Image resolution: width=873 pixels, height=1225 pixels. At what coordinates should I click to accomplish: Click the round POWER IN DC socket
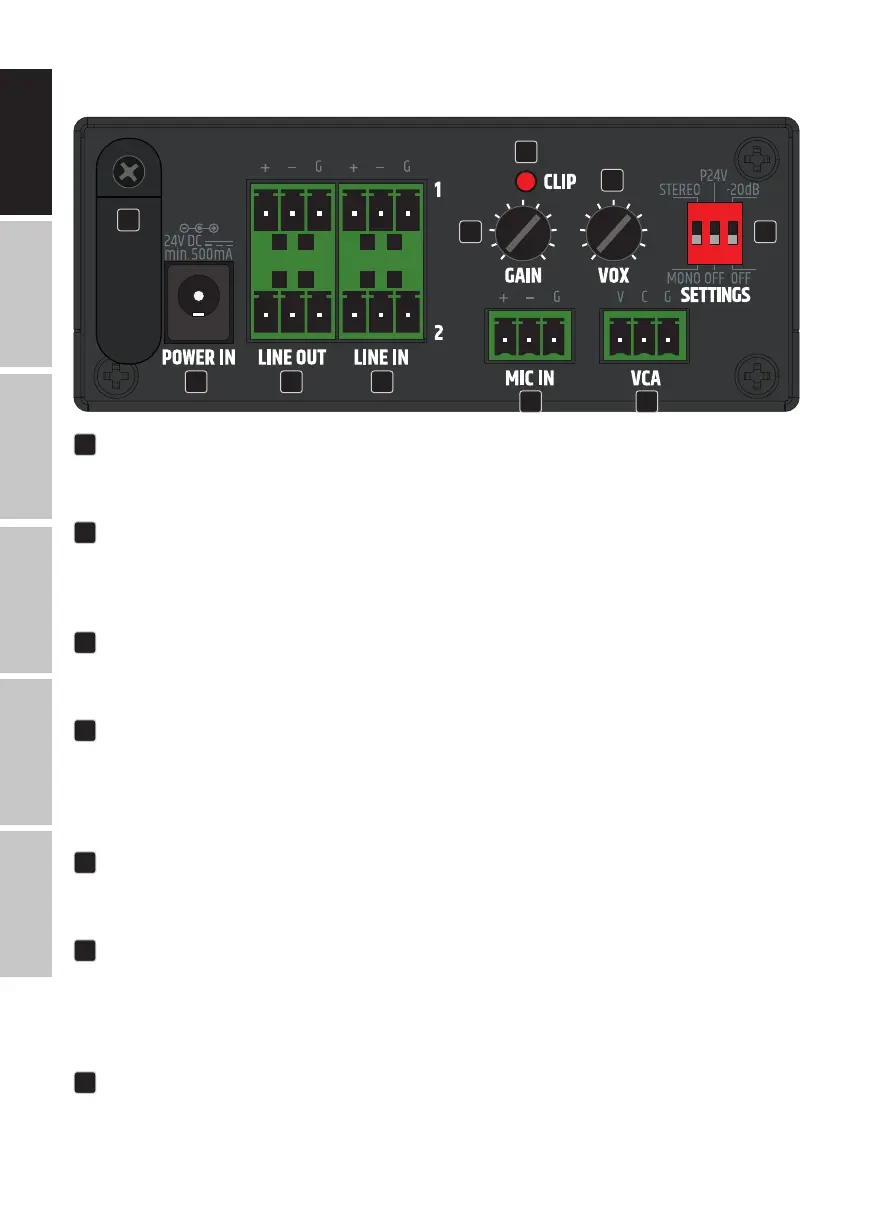tap(200, 298)
